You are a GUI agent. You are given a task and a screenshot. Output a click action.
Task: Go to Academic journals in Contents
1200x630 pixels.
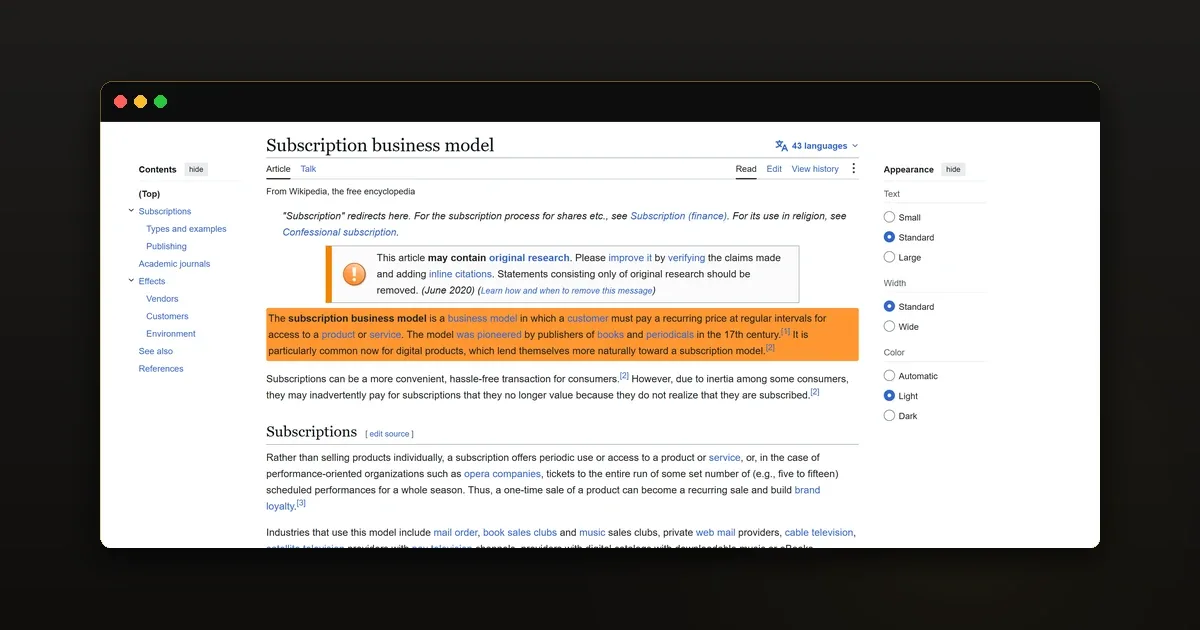pos(174,264)
